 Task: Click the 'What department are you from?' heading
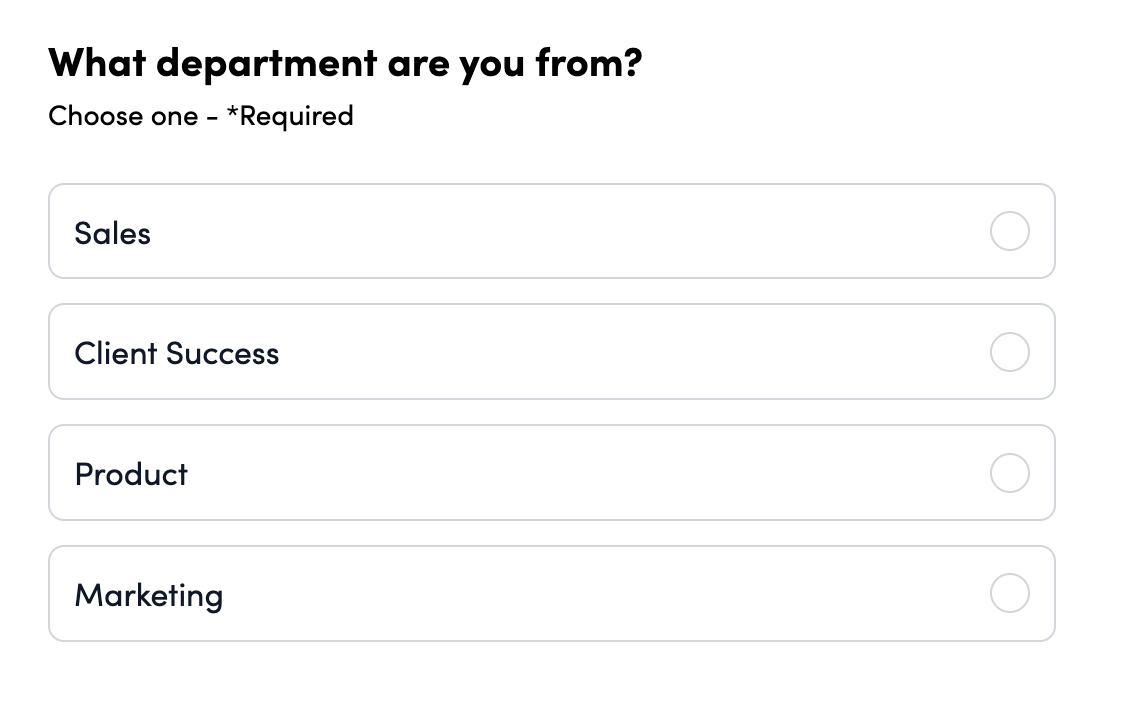(345, 64)
